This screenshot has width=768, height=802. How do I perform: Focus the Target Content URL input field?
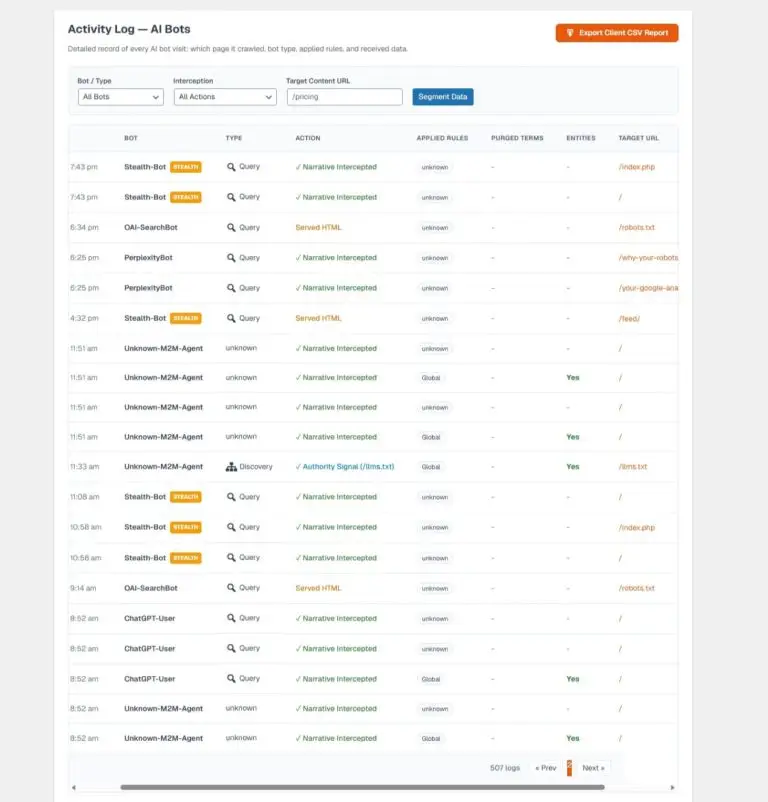point(345,97)
